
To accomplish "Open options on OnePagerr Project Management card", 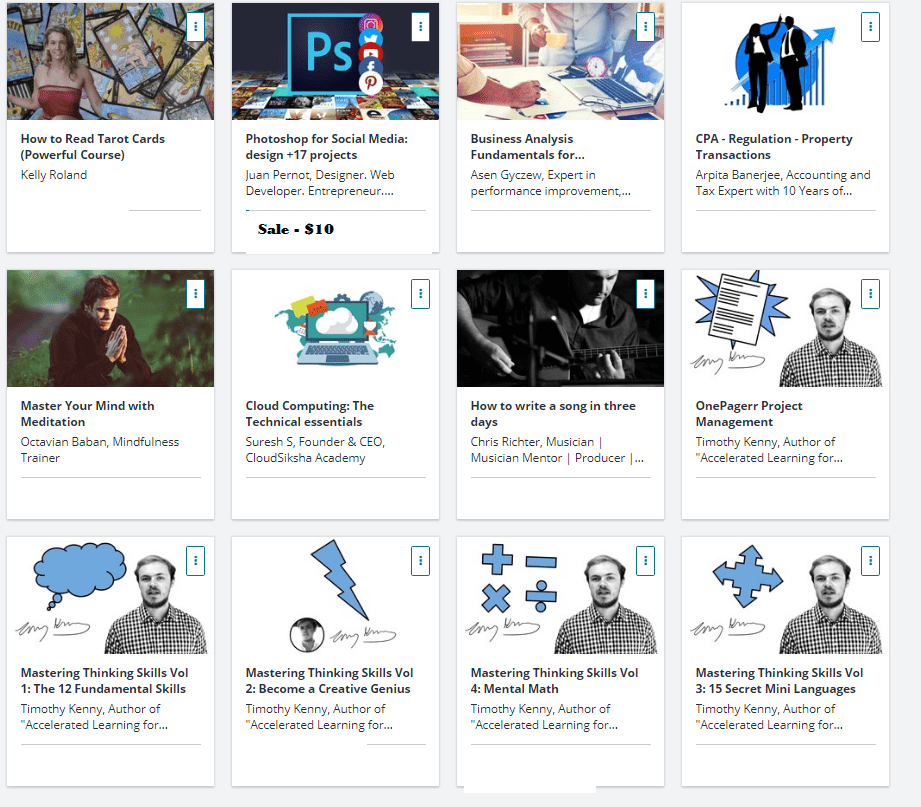I will pyautogui.click(x=871, y=294).
